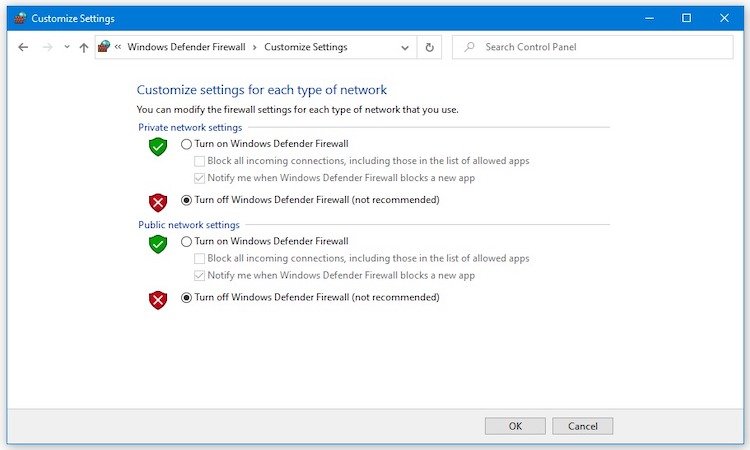This screenshot has height=450, width=750.
Task: Toggle Notify me checkbox under Private network
Action: pos(199,178)
